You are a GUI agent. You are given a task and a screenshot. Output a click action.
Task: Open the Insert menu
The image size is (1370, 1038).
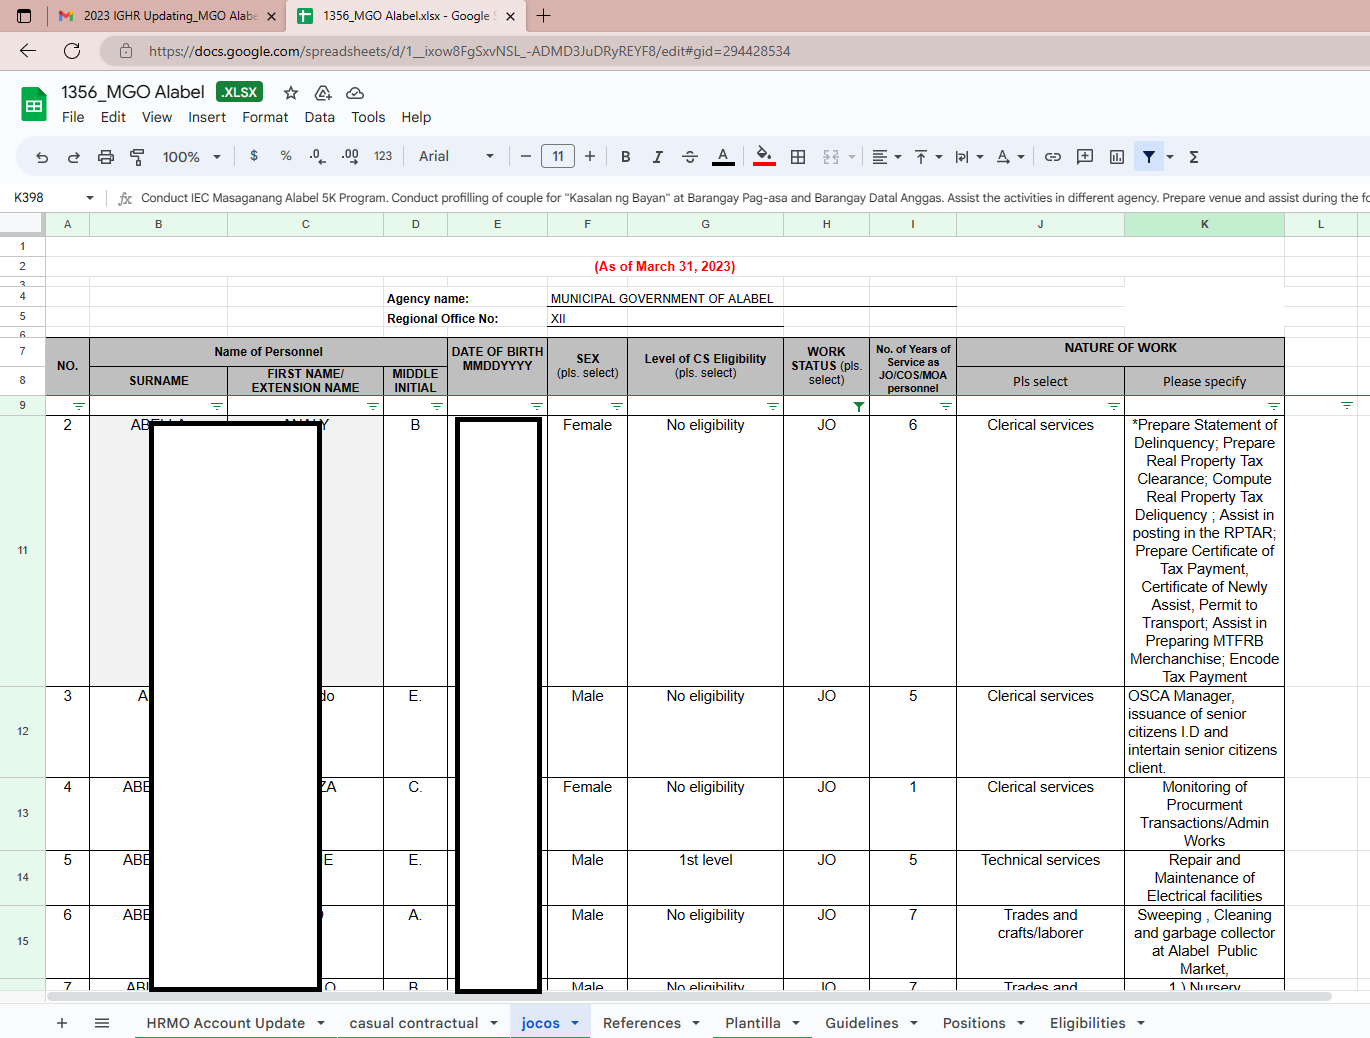pos(207,117)
